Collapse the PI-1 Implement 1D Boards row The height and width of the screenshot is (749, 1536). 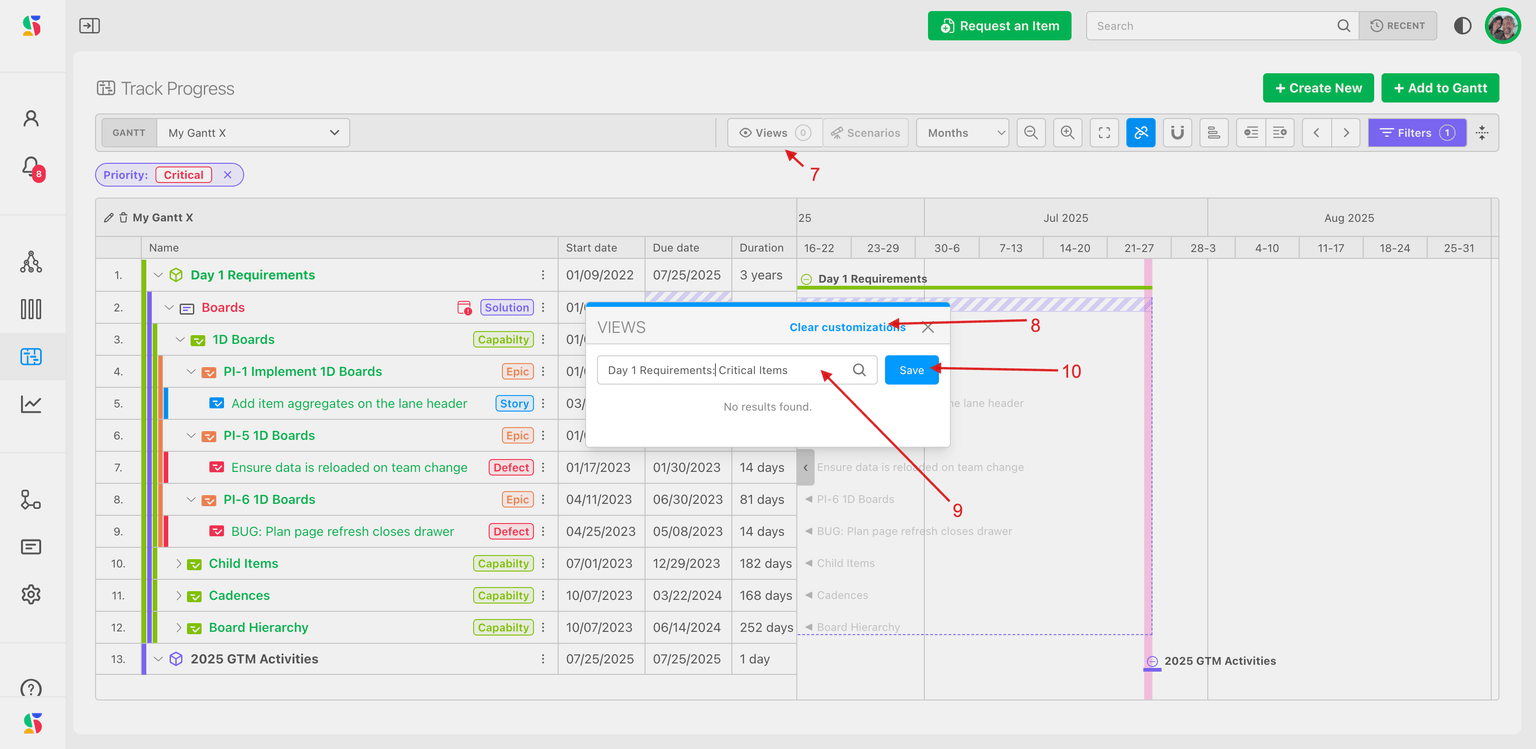point(192,372)
